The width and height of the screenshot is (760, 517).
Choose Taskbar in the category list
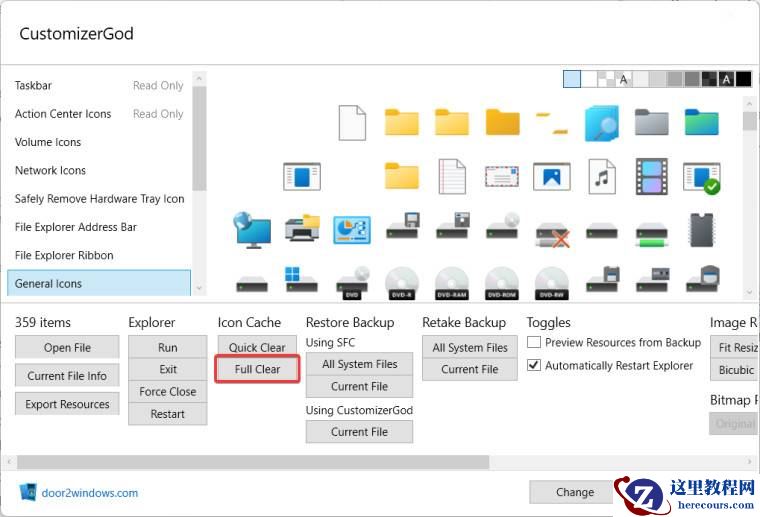click(99, 85)
